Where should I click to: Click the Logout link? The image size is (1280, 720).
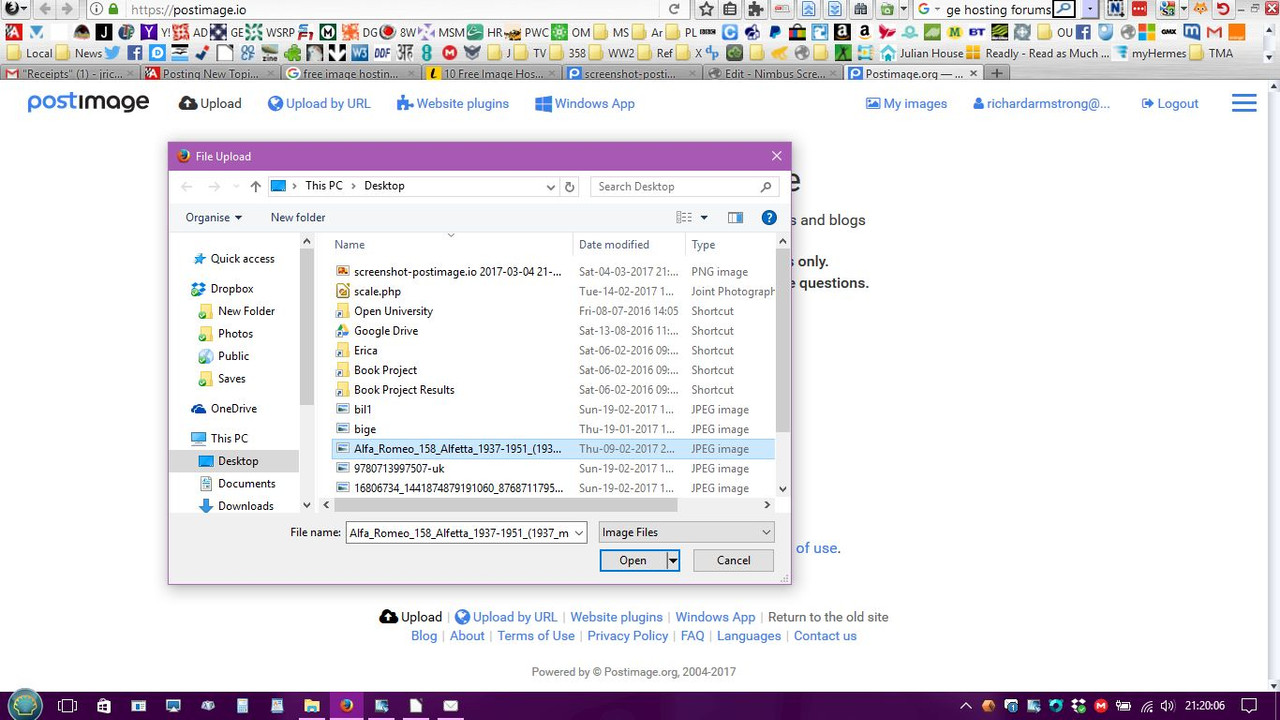[1170, 104]
